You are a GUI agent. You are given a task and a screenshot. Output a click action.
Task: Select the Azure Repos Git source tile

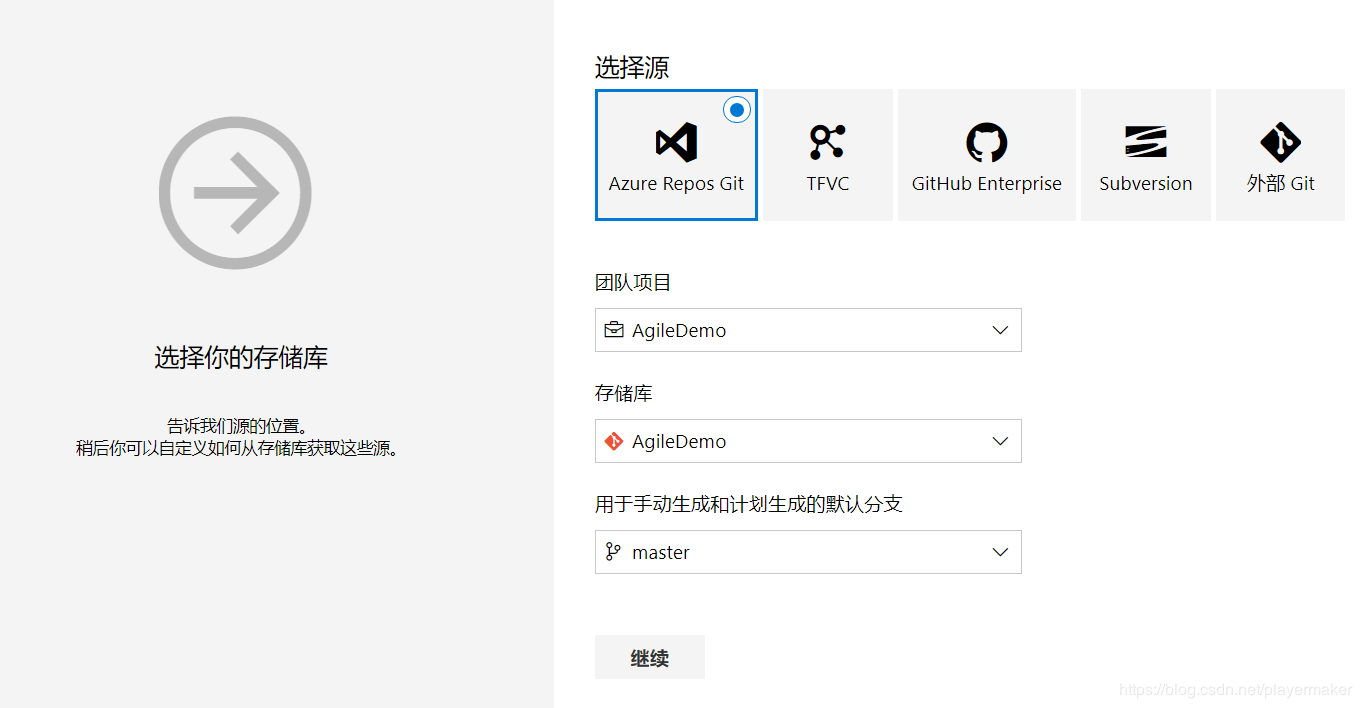point(676,155)
